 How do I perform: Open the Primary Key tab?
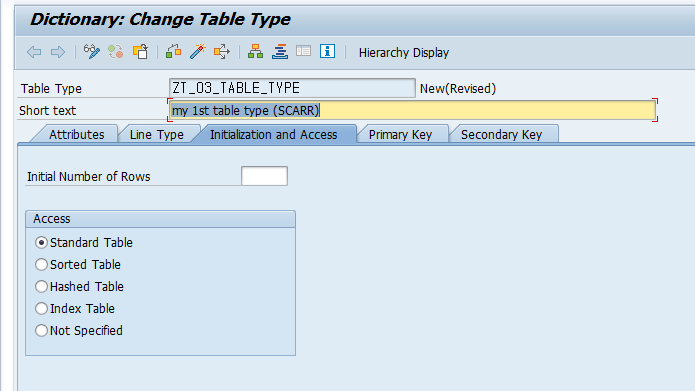click(400, 134)
